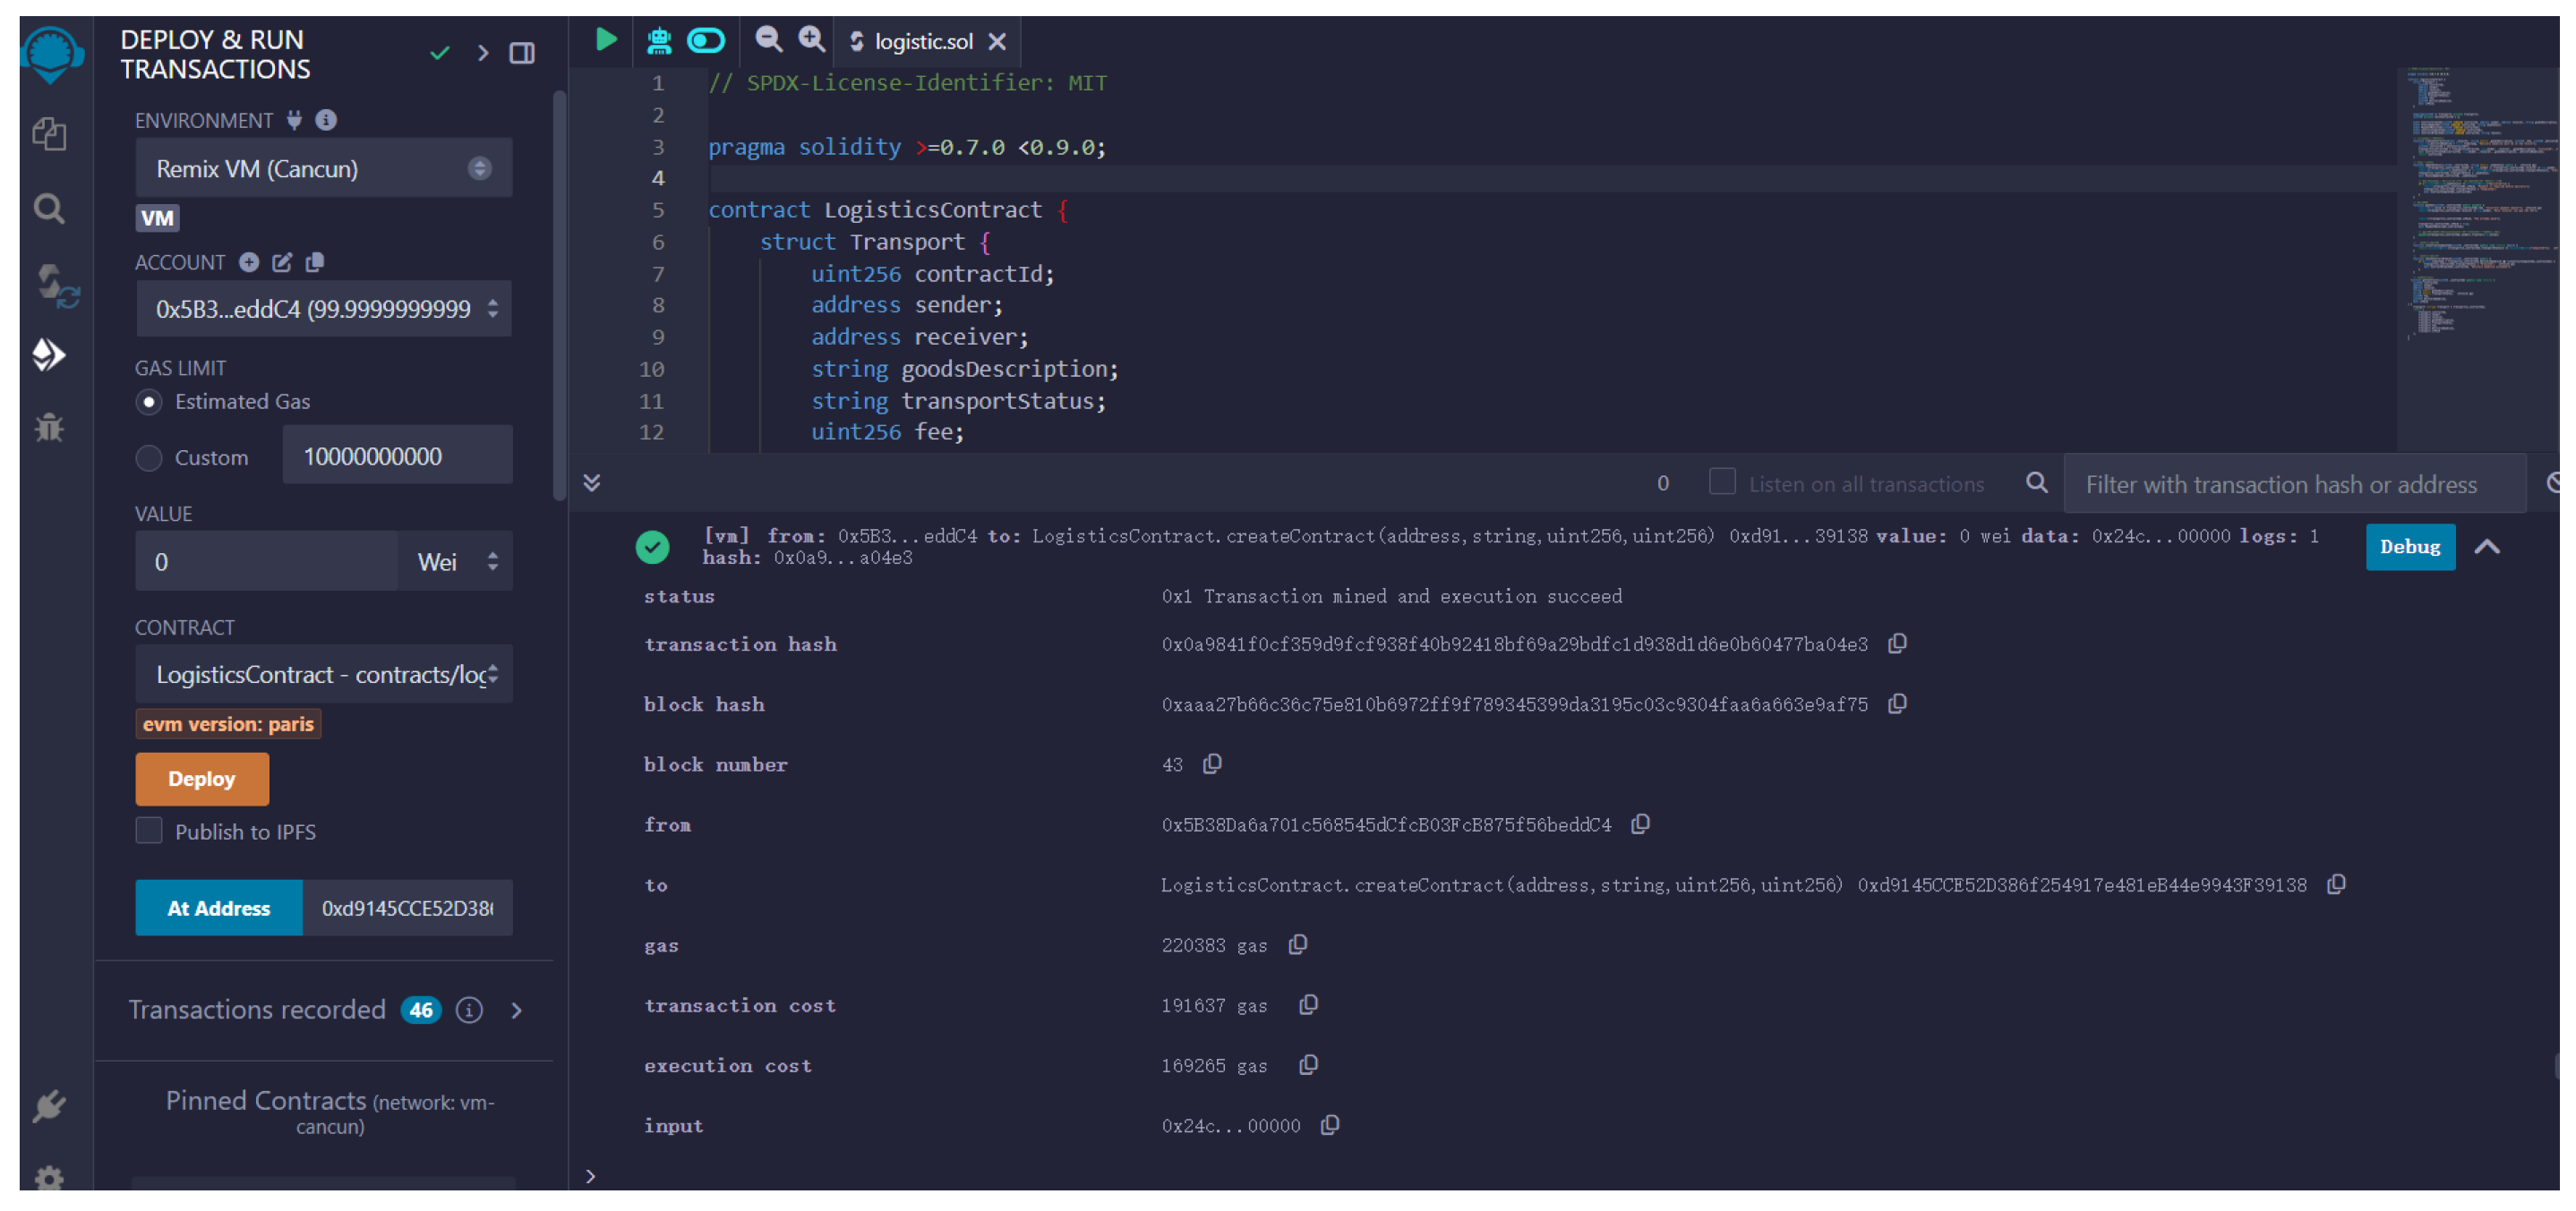This screenshot has height=1211, width=2576.
Task: Select the Custom gas limit radio button
Action: tap(149, 458)
